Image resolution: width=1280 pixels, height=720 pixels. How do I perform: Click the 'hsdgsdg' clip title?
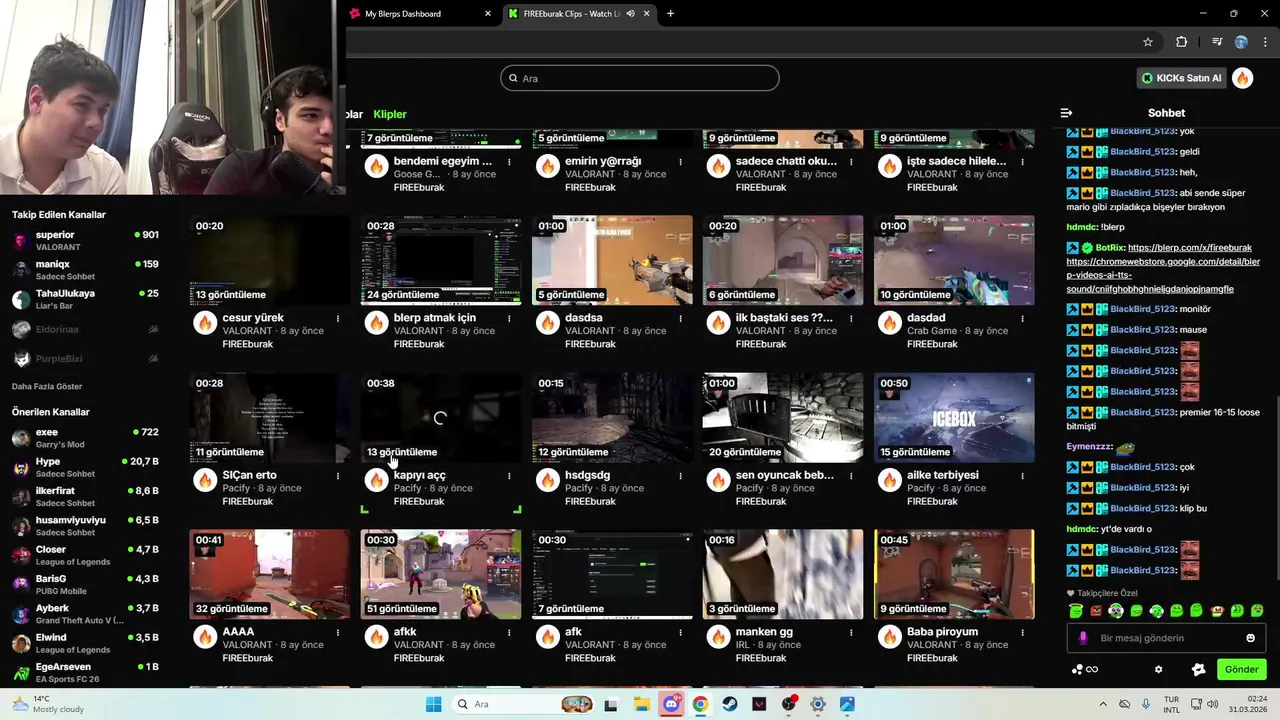tap(587, 475)
